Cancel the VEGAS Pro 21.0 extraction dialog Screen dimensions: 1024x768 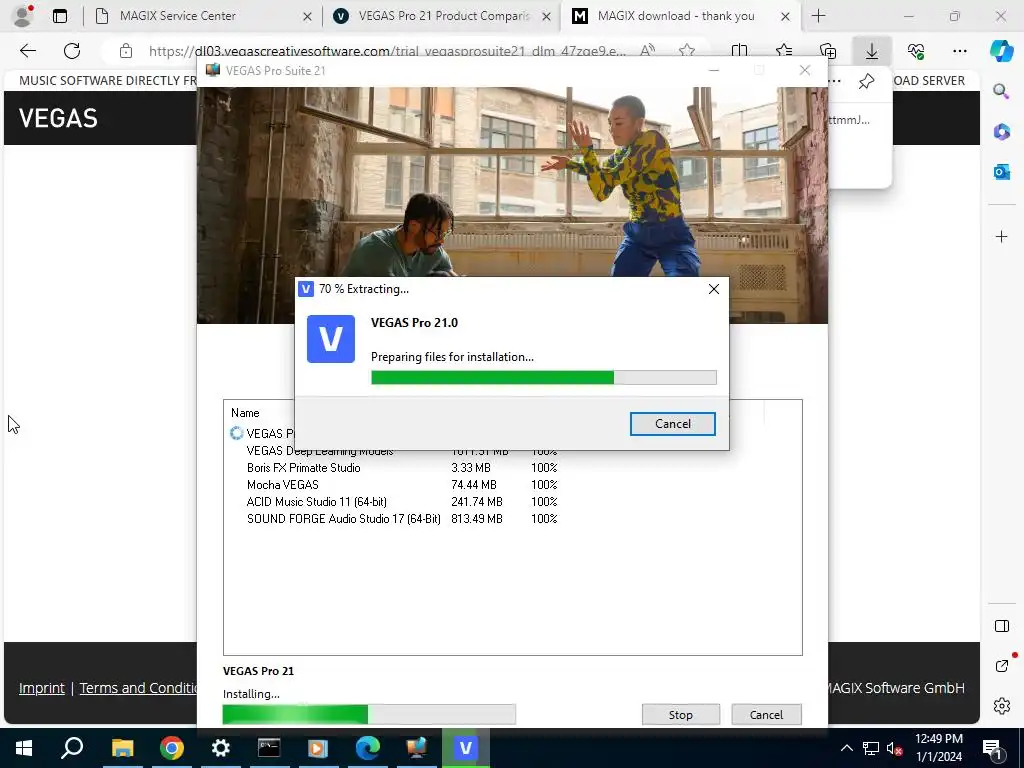(672, 424)
